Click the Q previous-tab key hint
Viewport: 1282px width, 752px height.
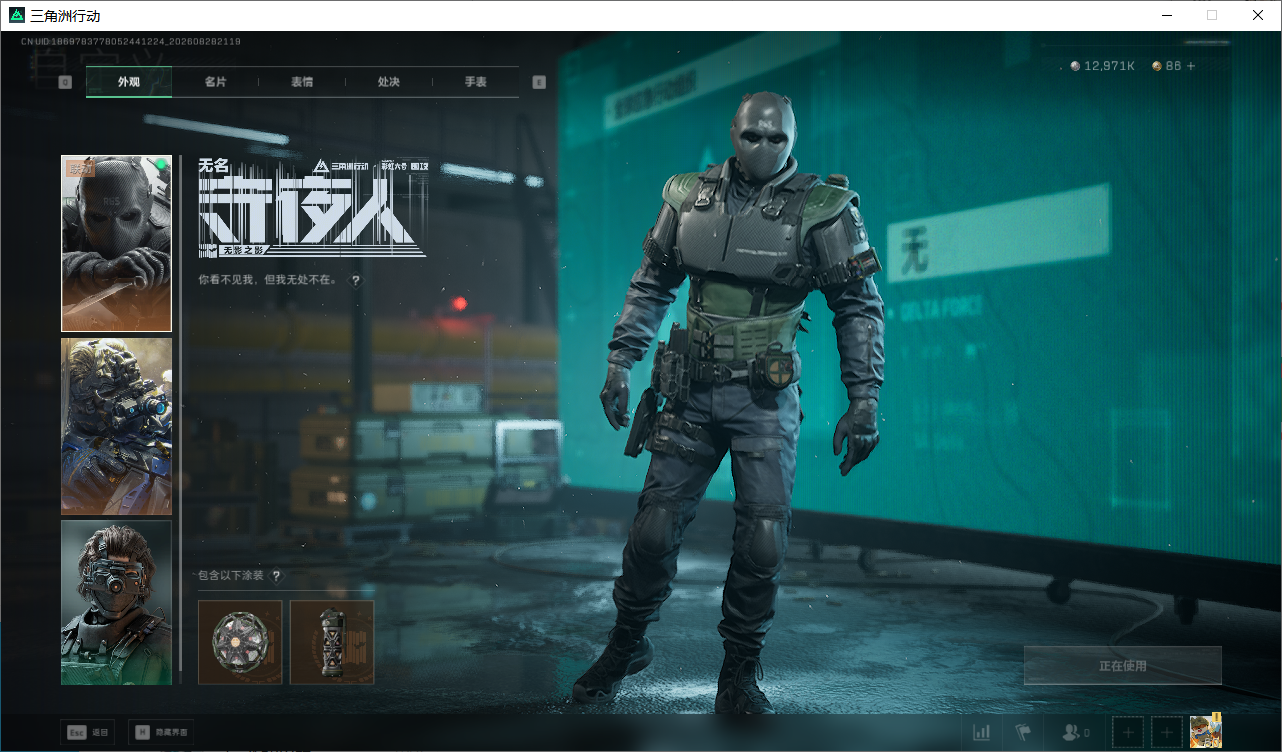(x=65, y=82)
